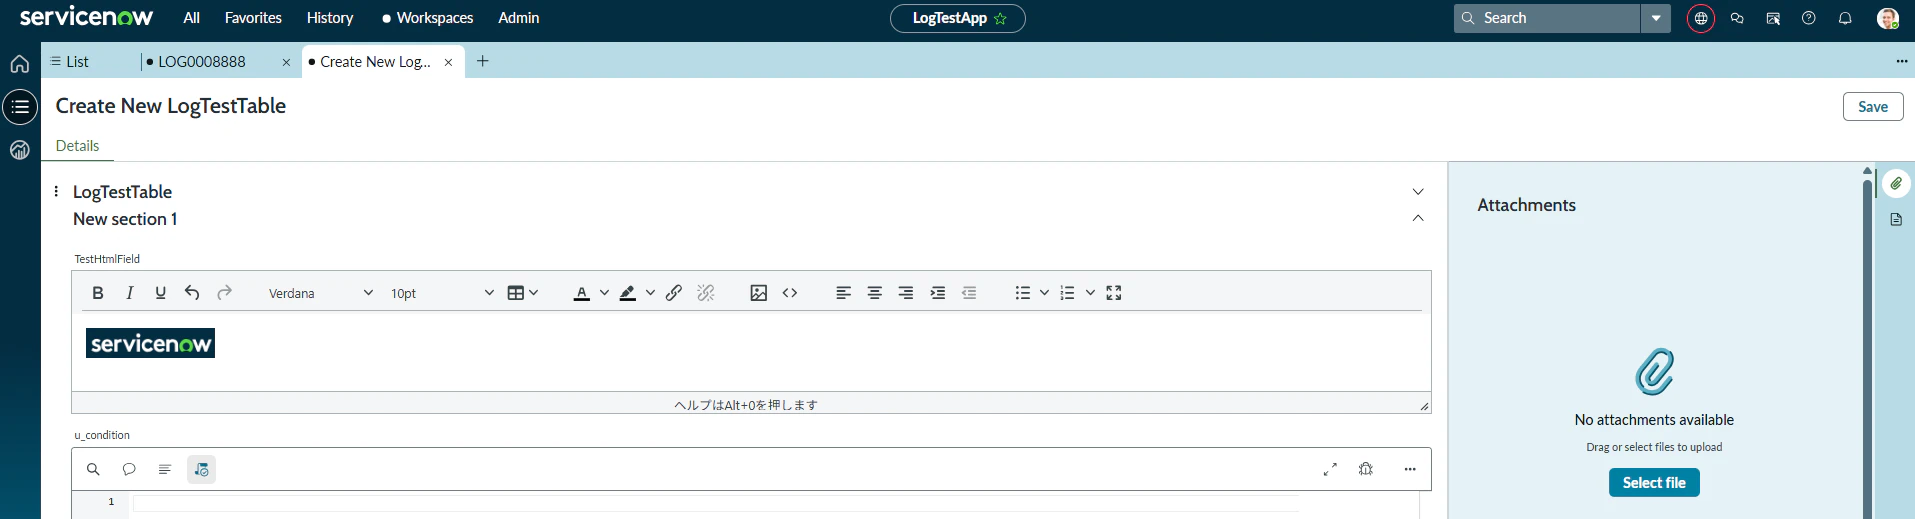Viewport: 1915px width, 519px height.
Task: Open the text color picker arrow
Action: [x=604, y=293]
